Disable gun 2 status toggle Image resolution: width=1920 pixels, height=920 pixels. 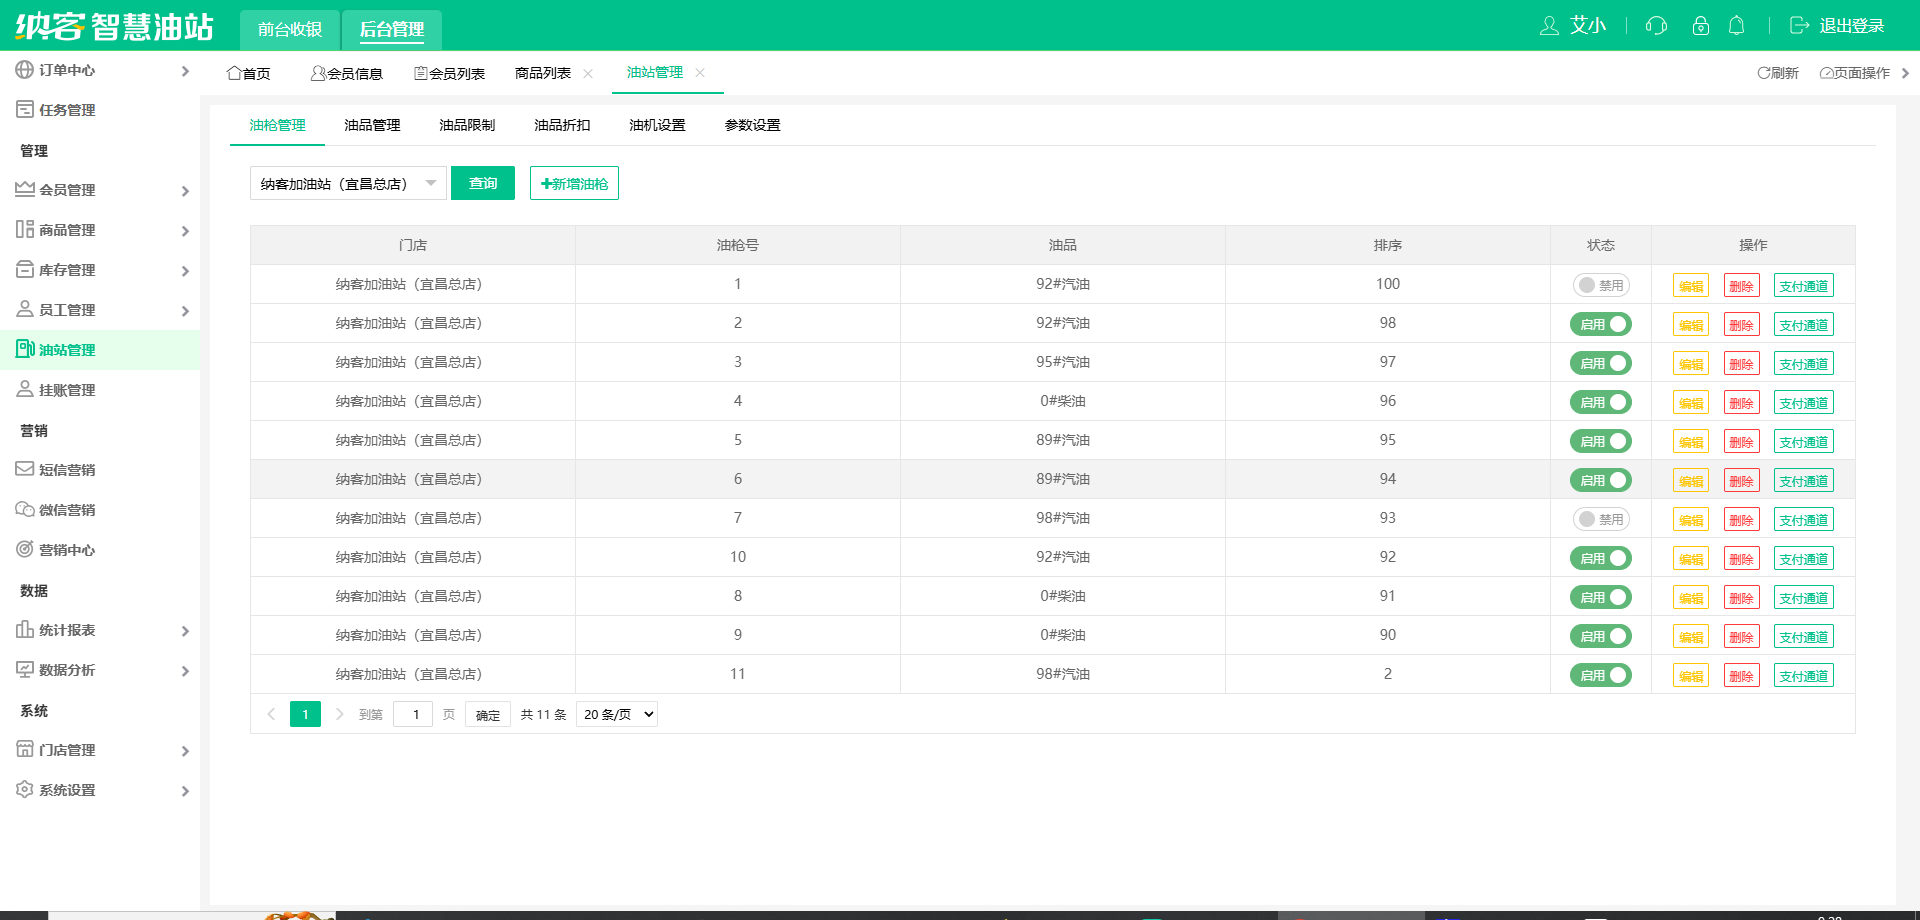(1601, 324)
